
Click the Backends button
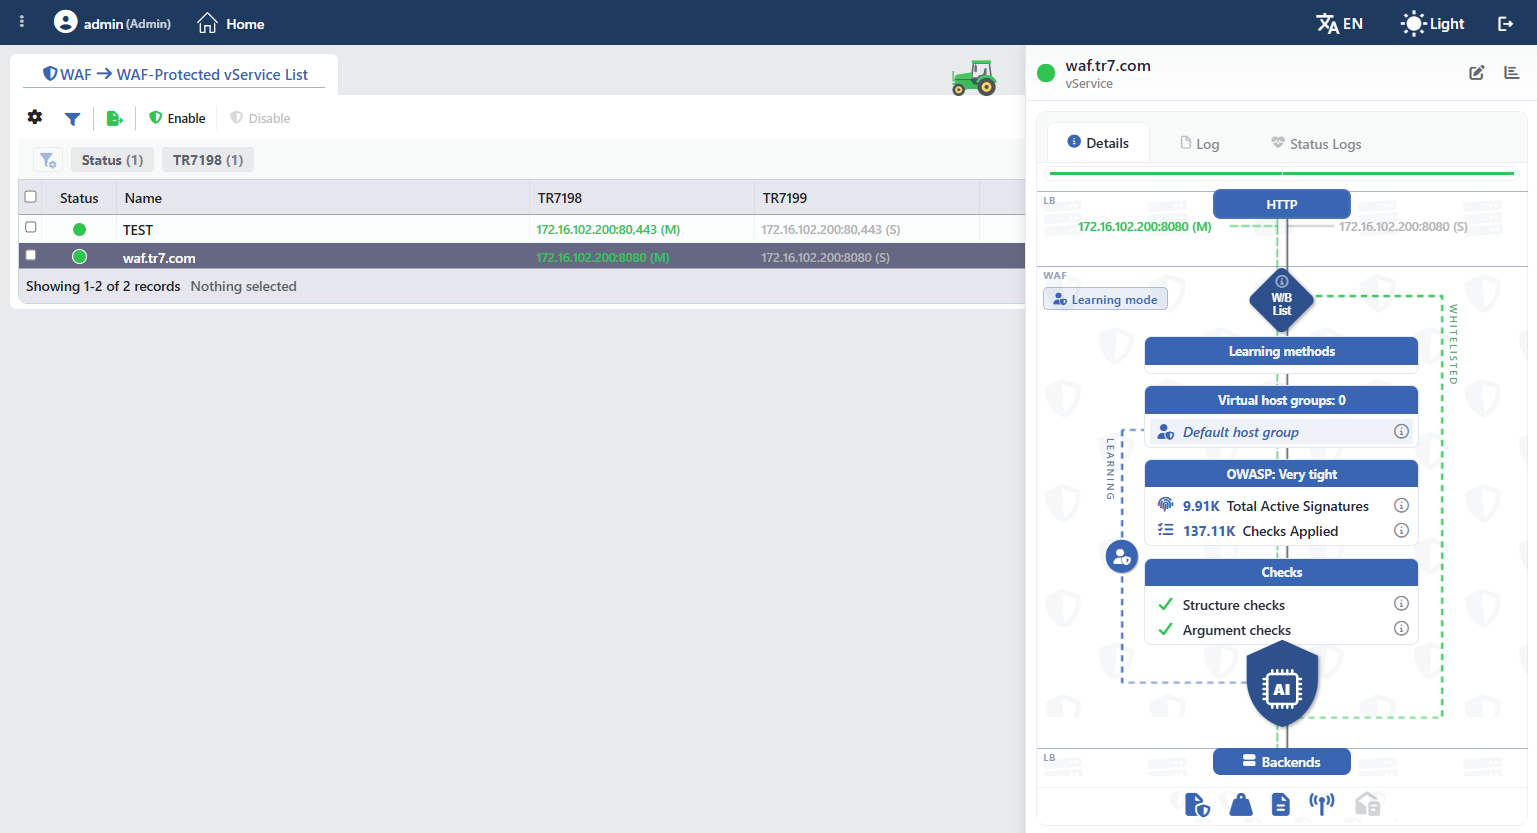(x=1282, y=762)
